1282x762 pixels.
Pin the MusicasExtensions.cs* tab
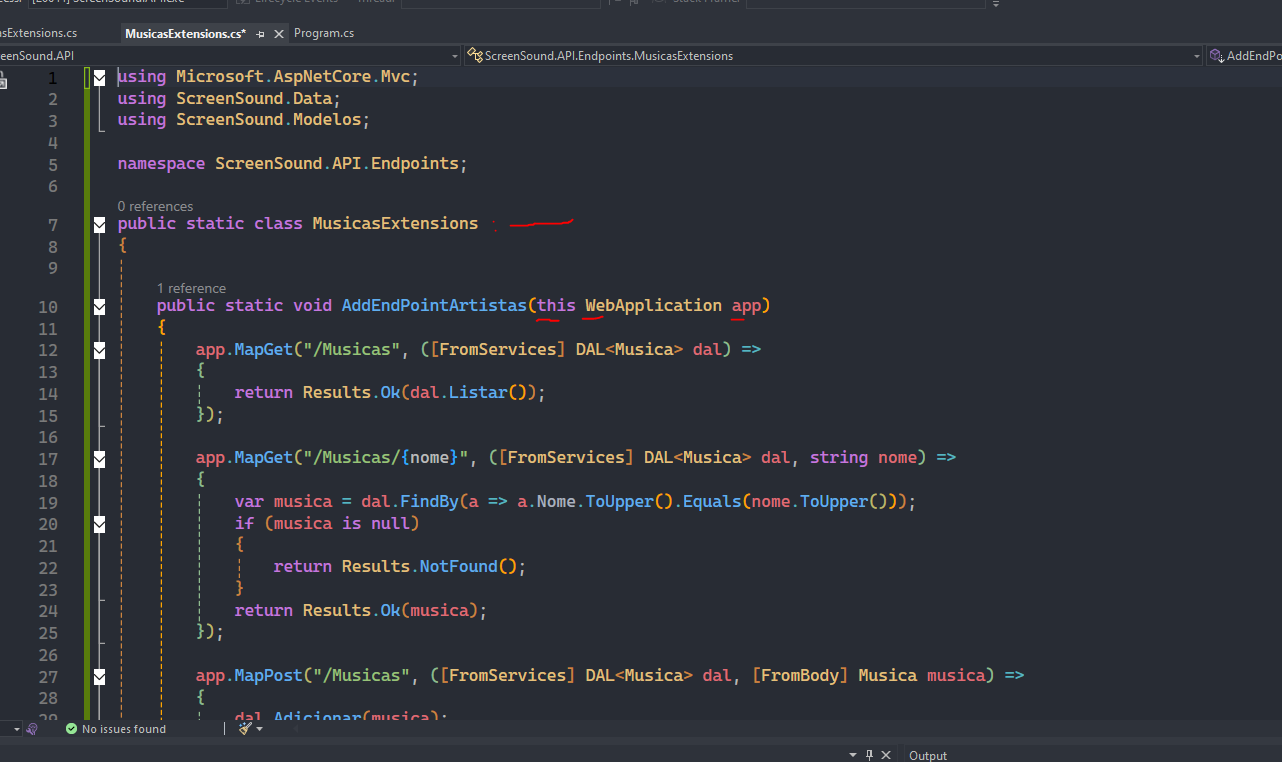[261, 33]
